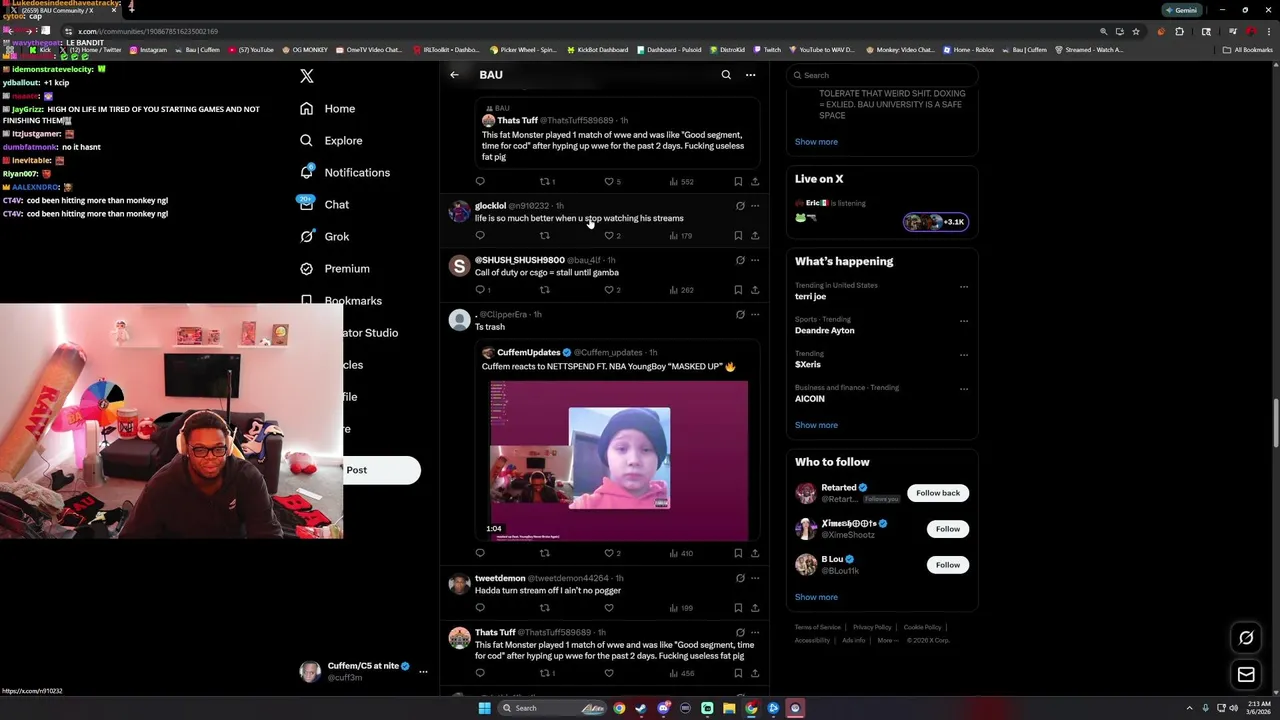Like tweetdemon's post

coord(609,608)
